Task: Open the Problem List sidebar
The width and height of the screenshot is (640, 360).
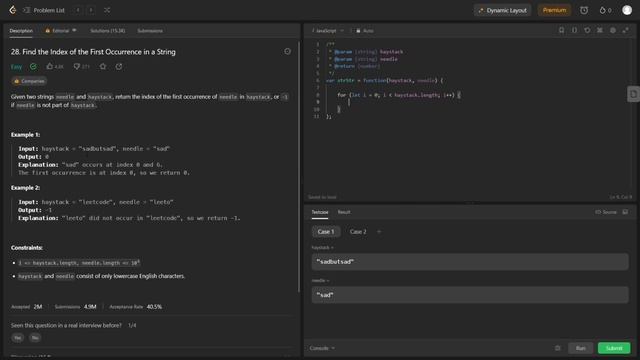Action: pos(44,10)
